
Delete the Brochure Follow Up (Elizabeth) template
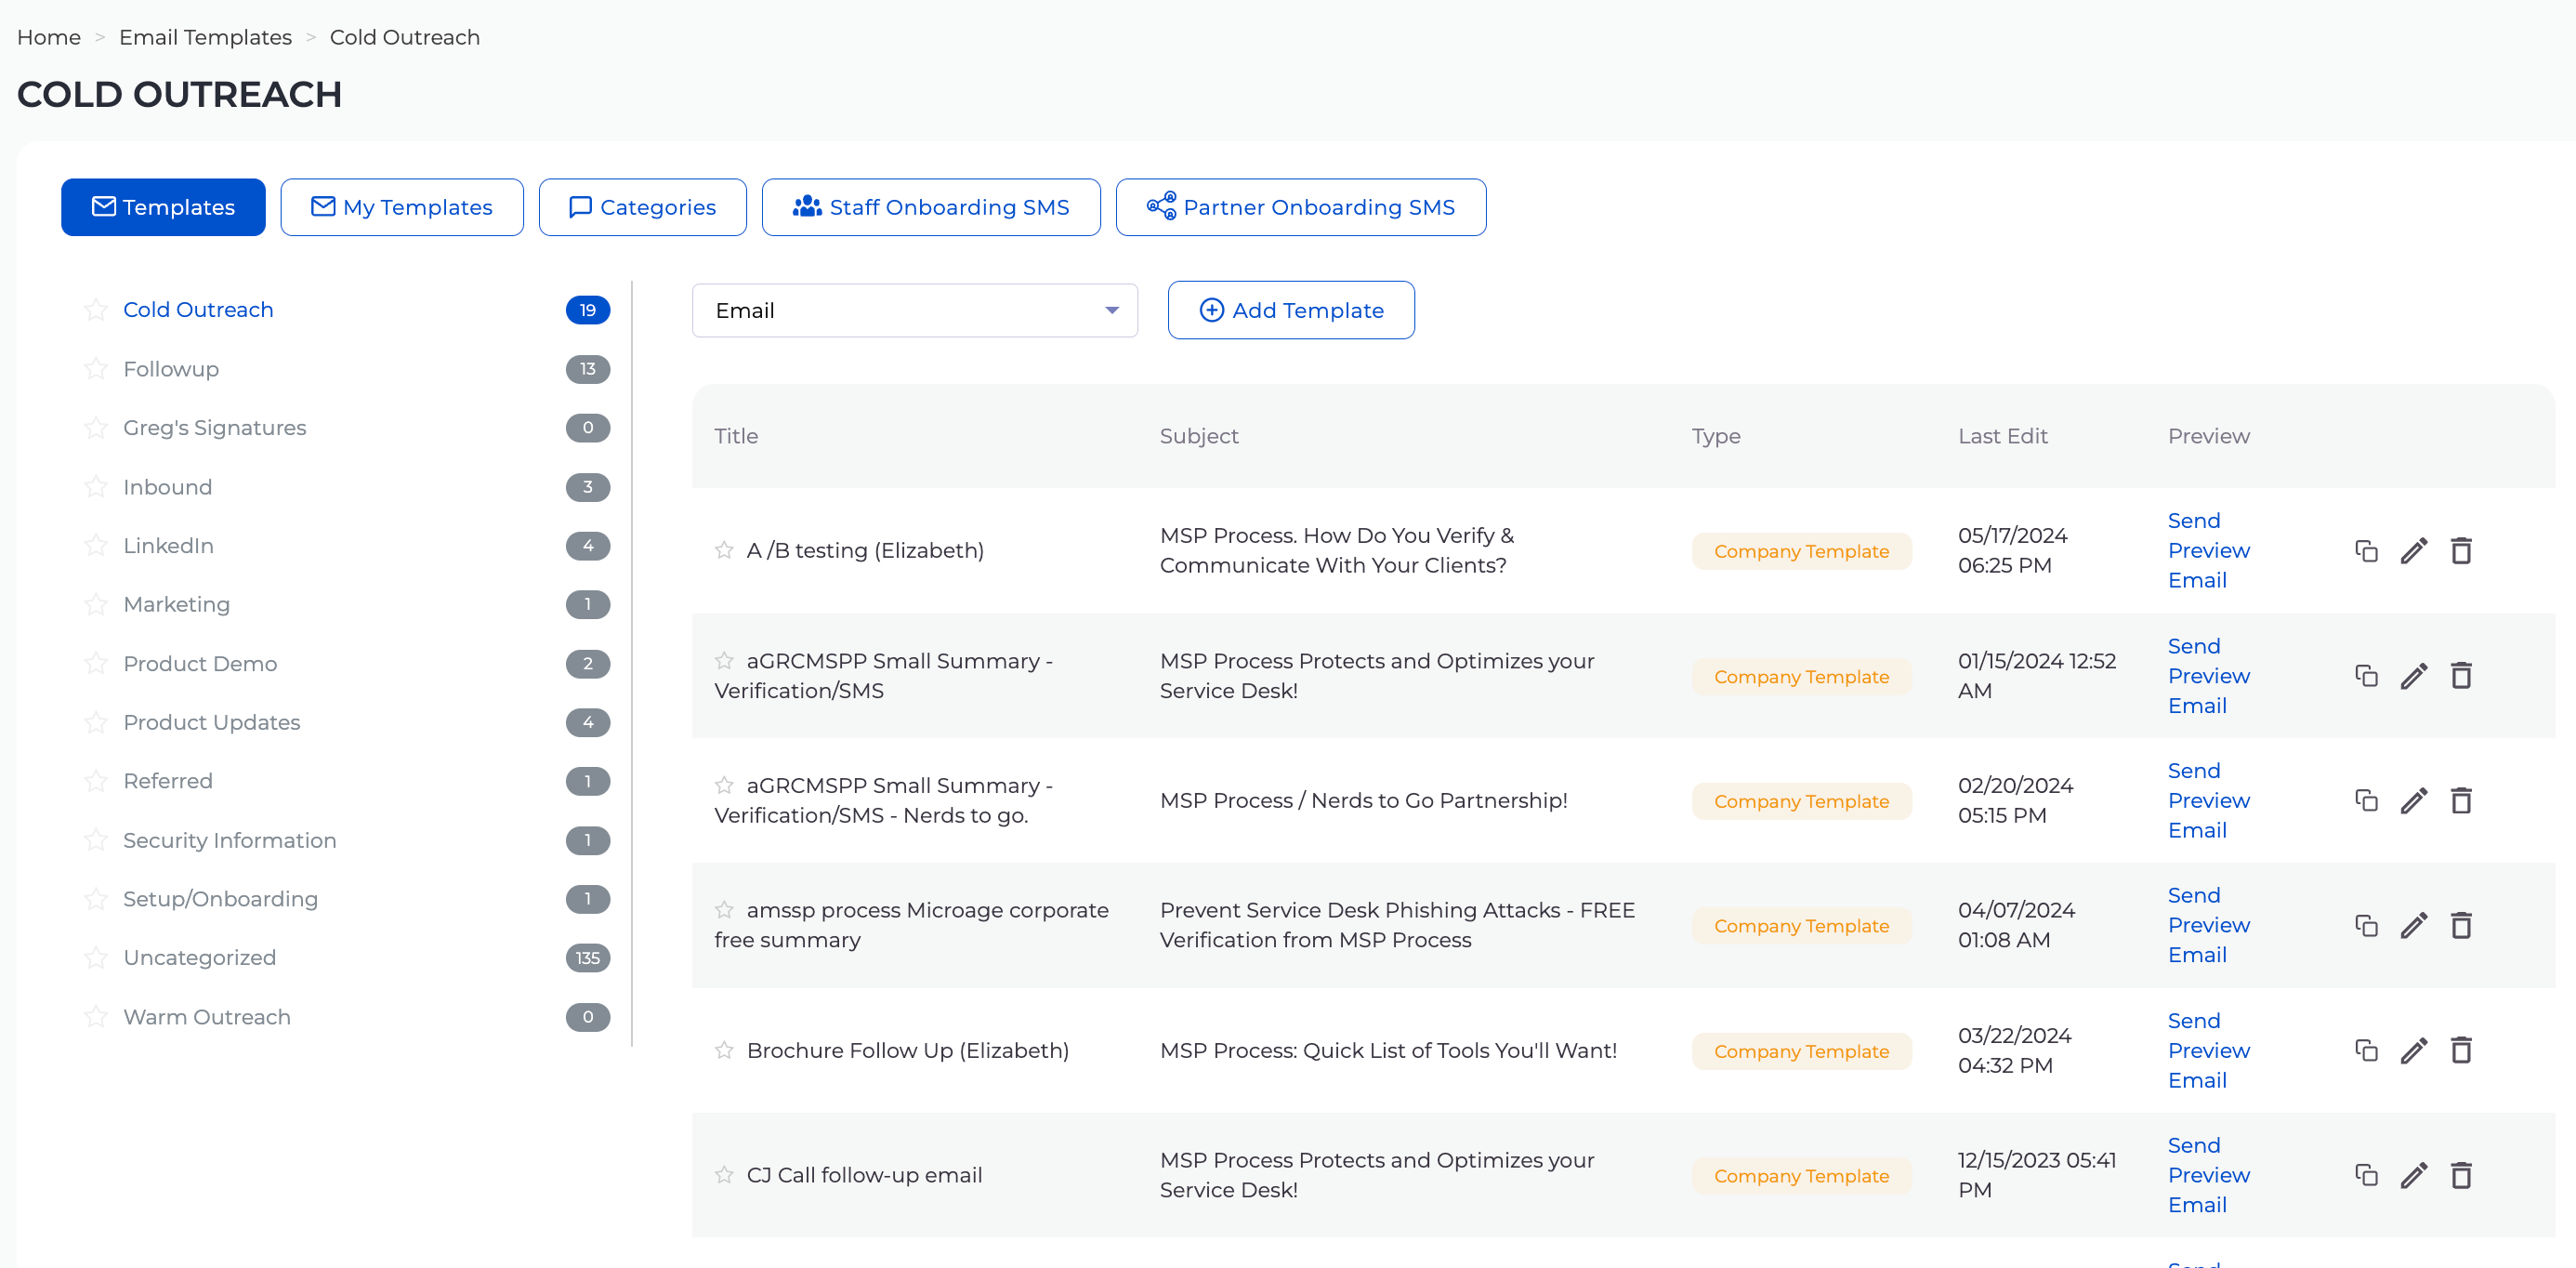pyautogui.click(x=2461, y=1050)
